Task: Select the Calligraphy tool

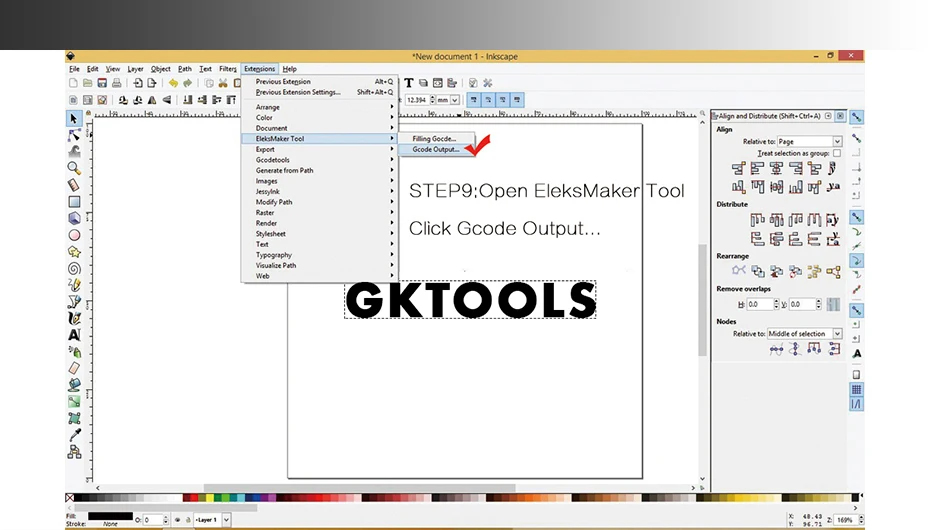Action: point(74,318)
